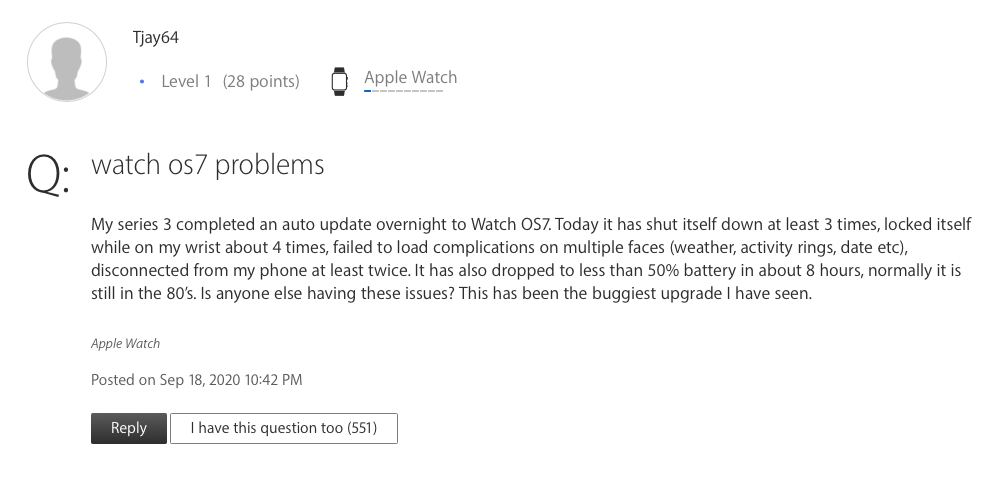The height and width of the screenshot is (500, 1001).
Task: Click the Posted on Sep 18, 2020 timestamp
Action: [196, 380]
